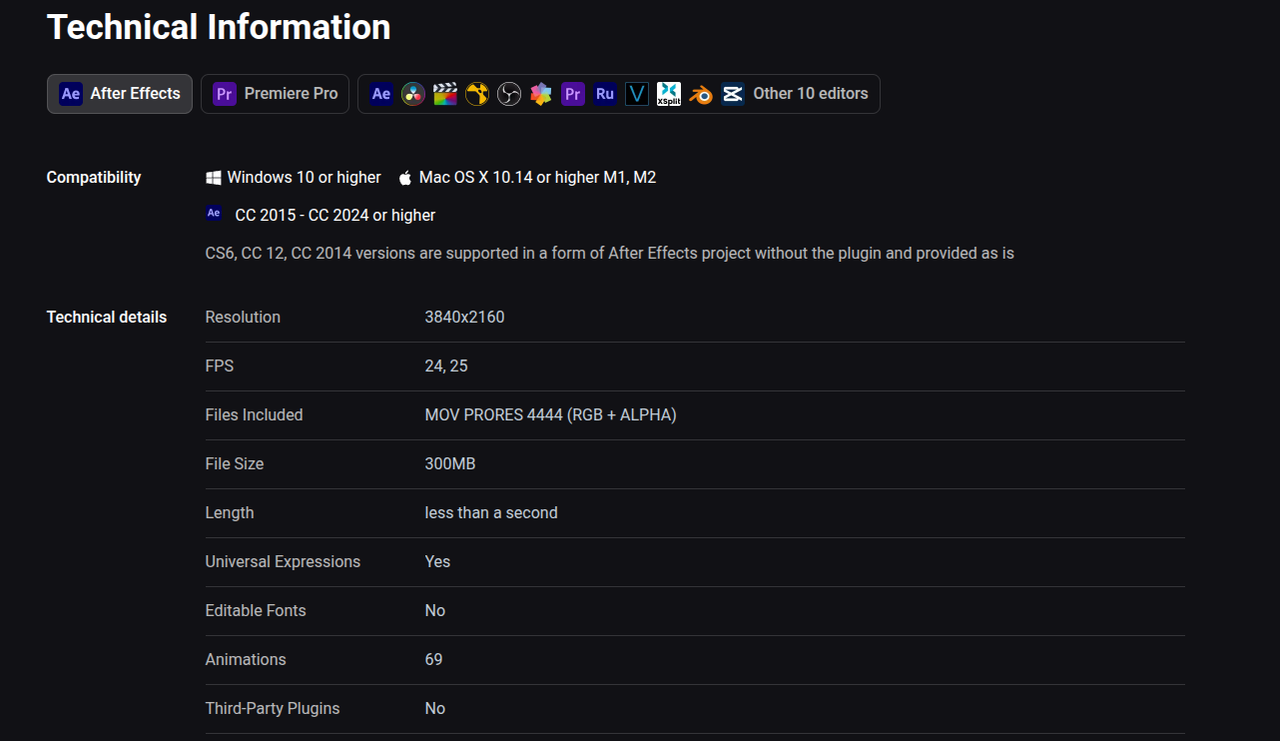Click the small Ae icon beside CC 2015

(x=214, y=213)
